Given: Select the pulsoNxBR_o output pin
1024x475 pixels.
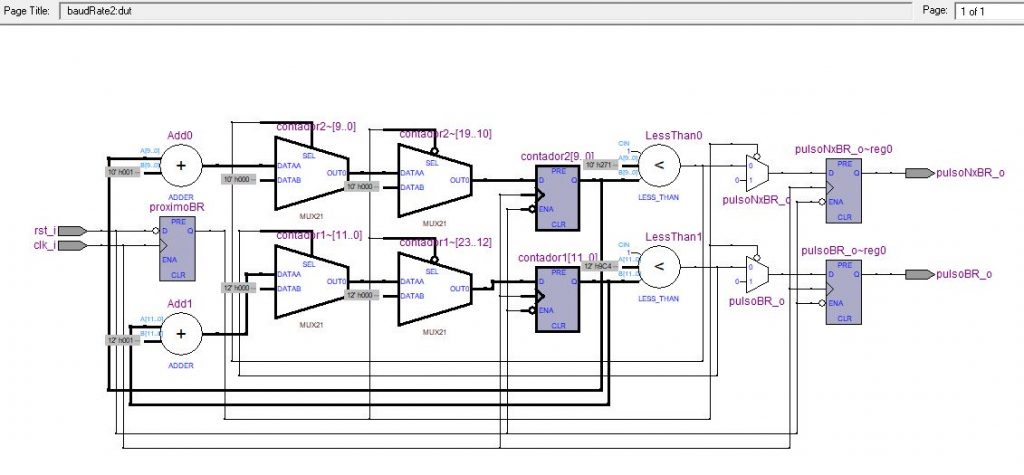Looking at the screenshot, I should 919,173.
